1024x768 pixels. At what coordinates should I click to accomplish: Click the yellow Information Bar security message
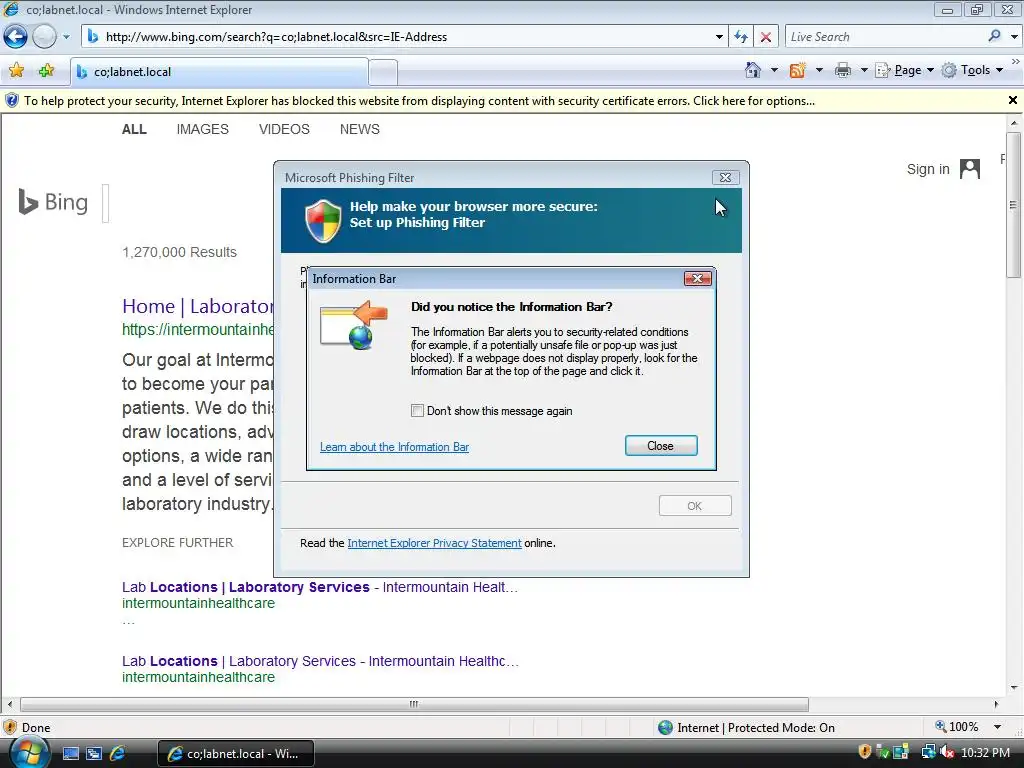click(x=419, y=101)
